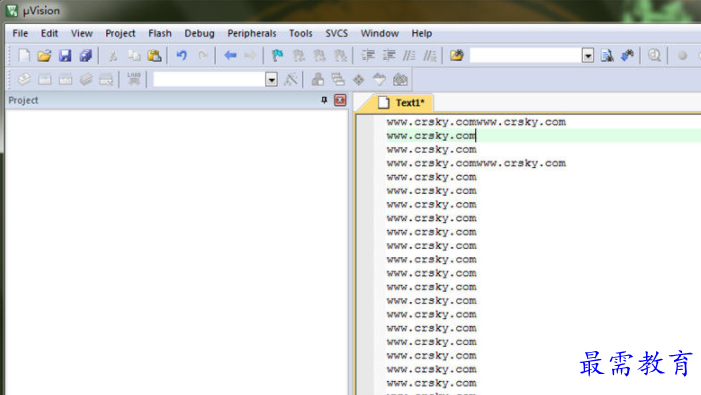701x395 pixels.
Task: Rebuild all target files icon
Action: (65, 80)
